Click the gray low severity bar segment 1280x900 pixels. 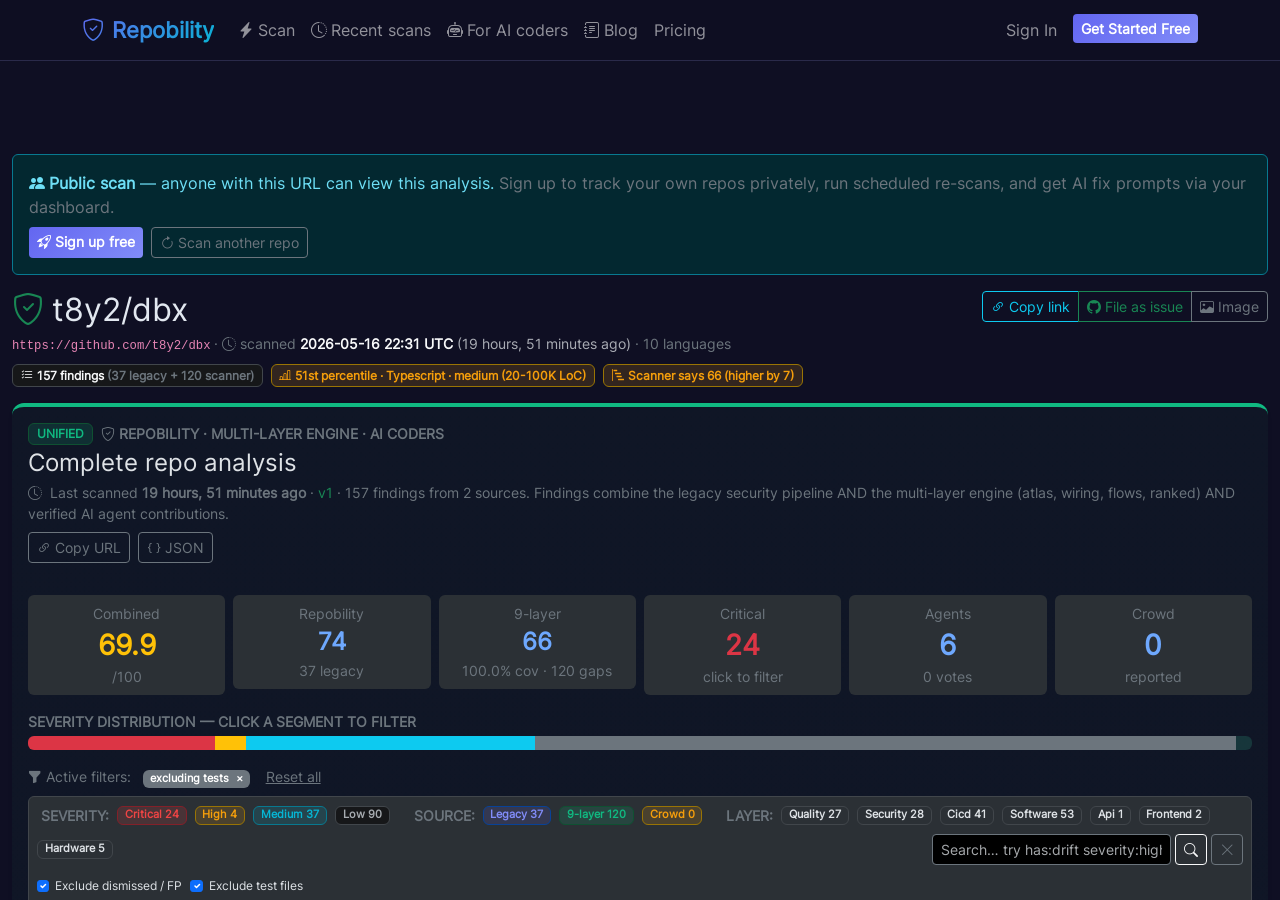(x=885, y=743)
